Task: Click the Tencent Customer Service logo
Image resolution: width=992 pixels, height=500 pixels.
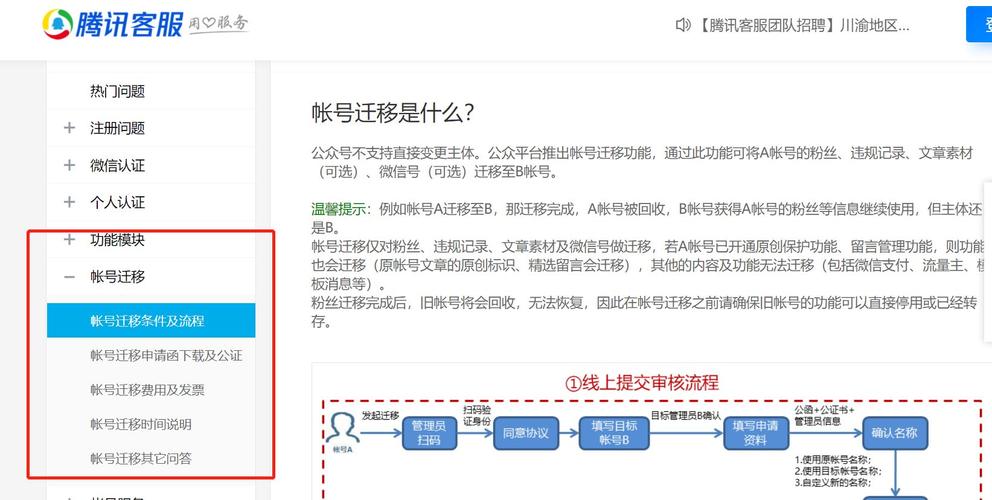Action: point(113,23)
